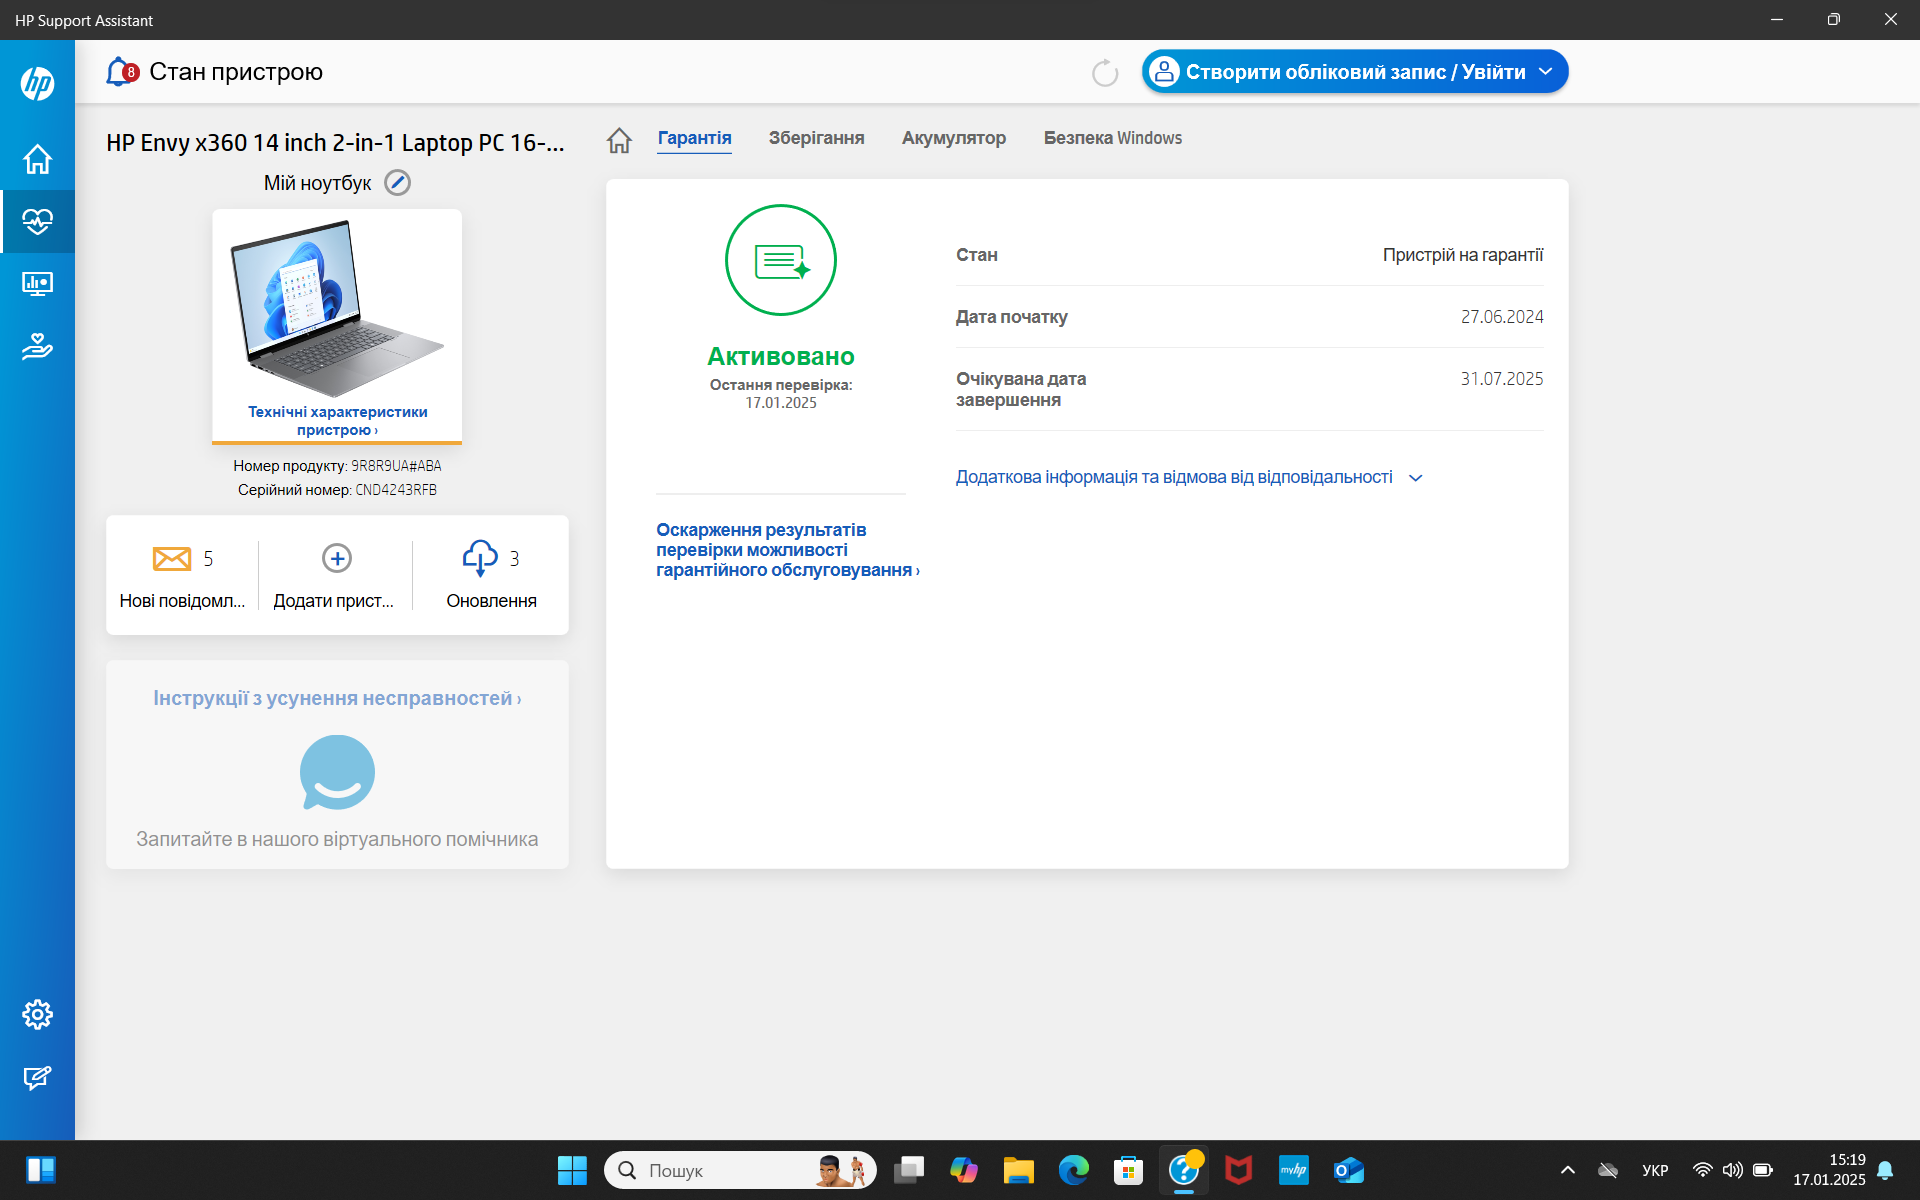This screenshot has width=1920, height=1200.
Task: Click the HP logo in sidebar
Action: pos(38,83)
